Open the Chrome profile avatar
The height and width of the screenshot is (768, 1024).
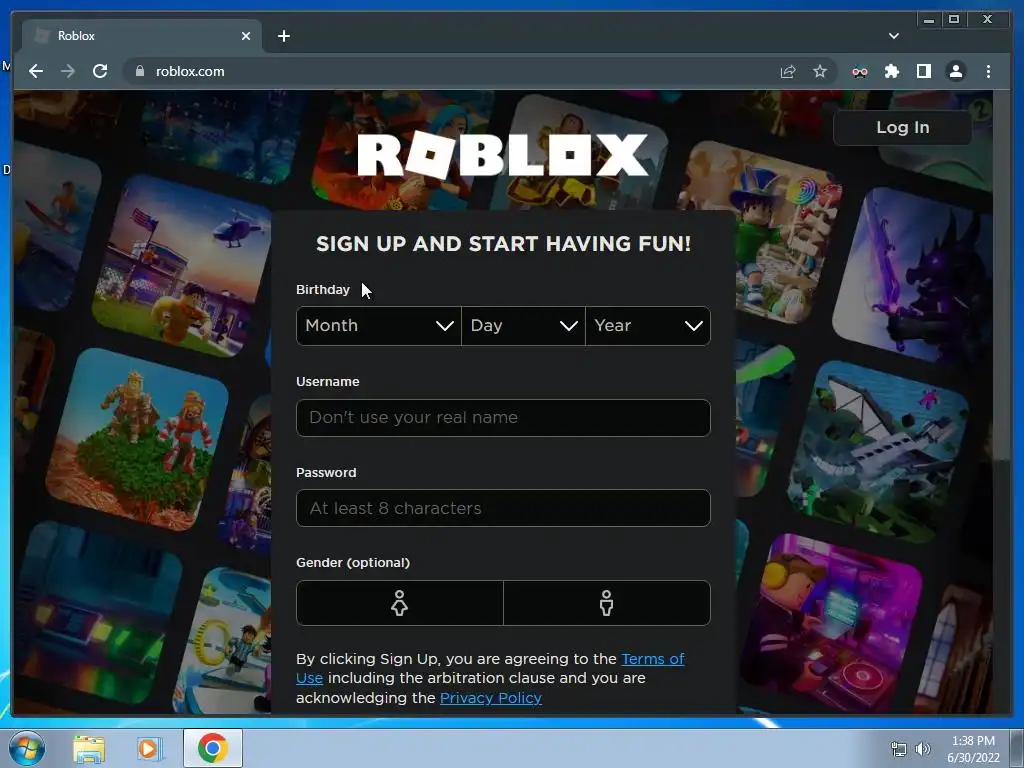coord(955,71)
